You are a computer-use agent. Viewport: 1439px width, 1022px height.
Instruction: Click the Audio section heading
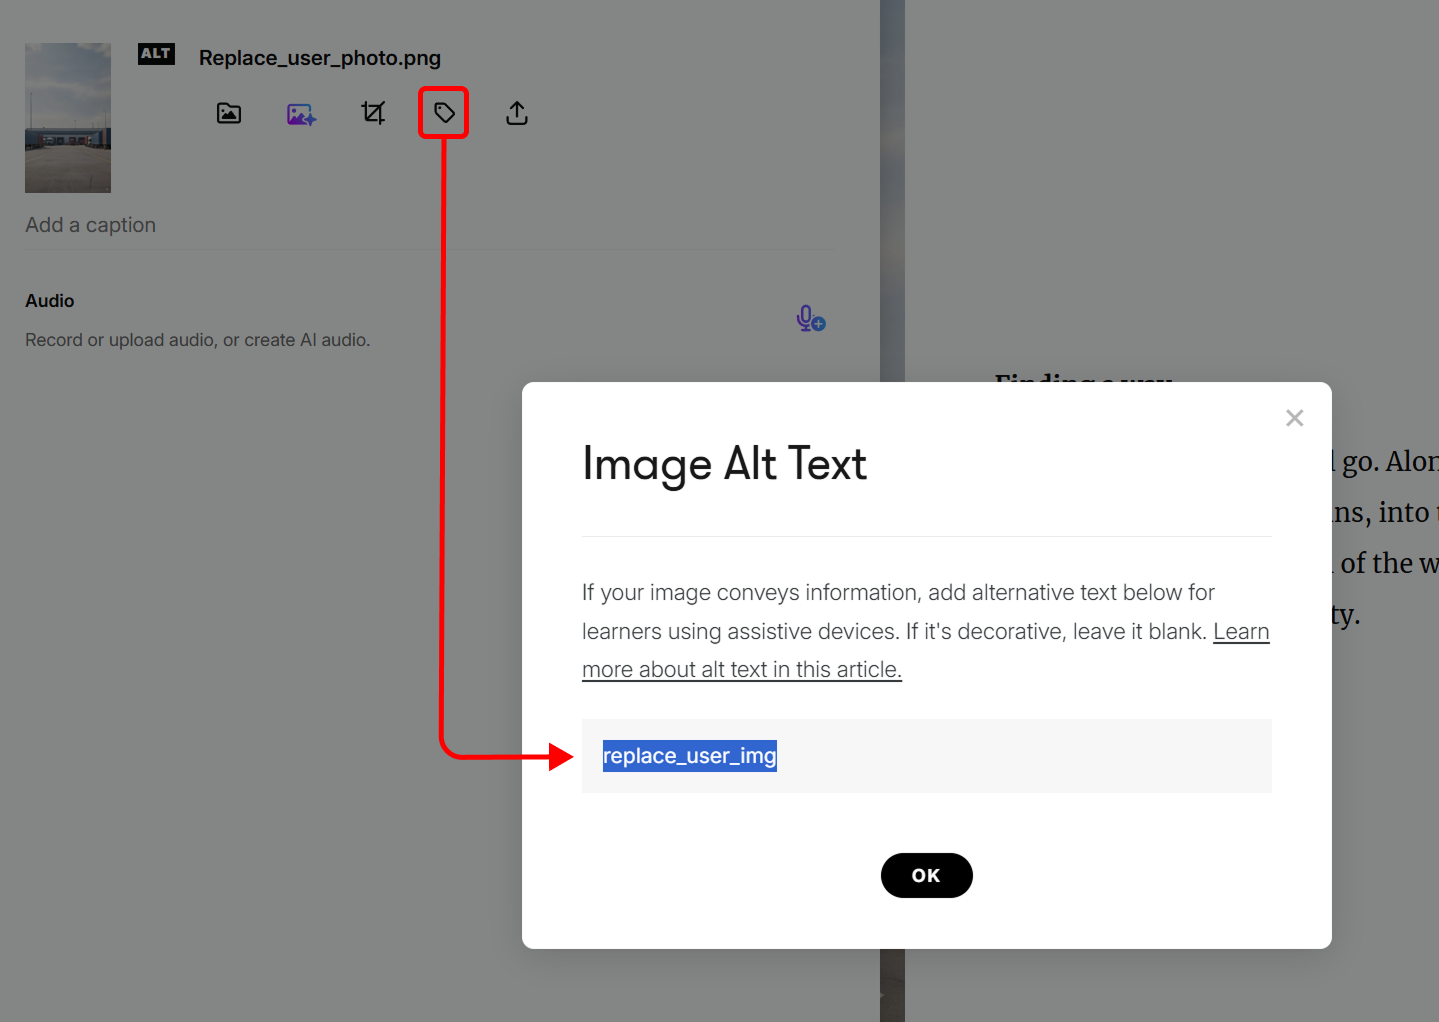pos(50,301)
